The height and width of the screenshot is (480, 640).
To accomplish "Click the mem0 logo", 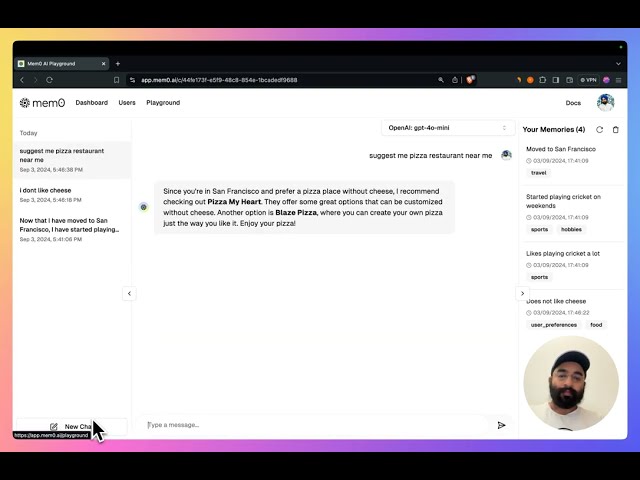I will (42, 103).
